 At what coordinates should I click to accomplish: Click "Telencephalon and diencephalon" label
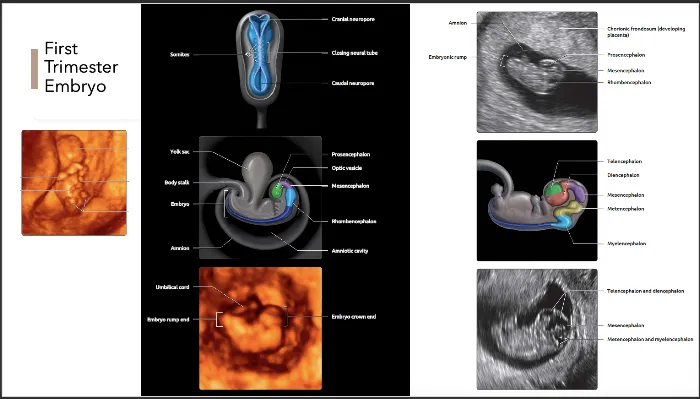point(646,291)
